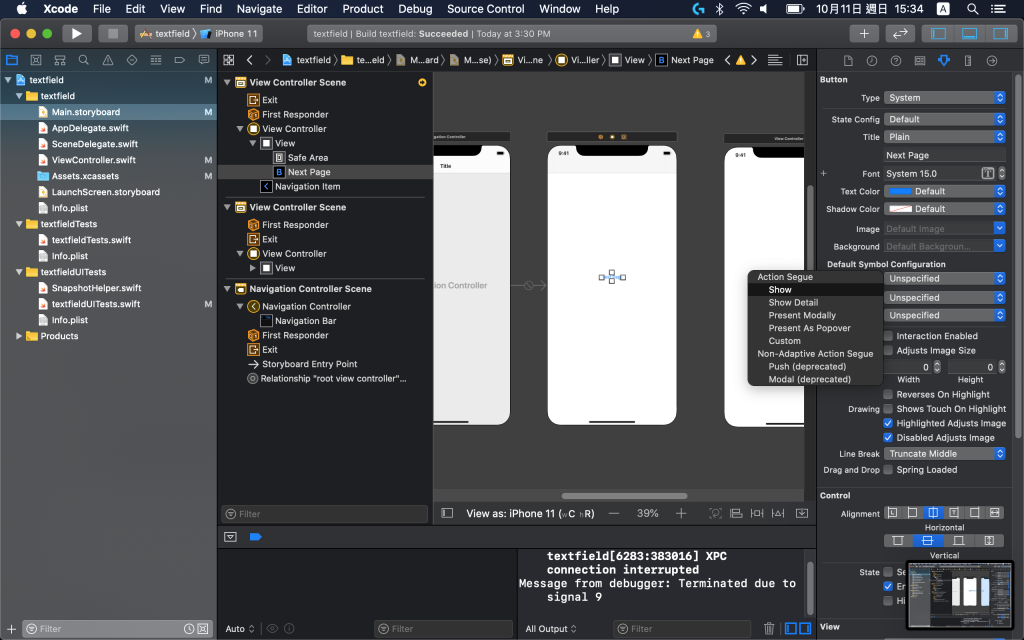Toggle the Debug area panel visibility

(x=969, y=33)
